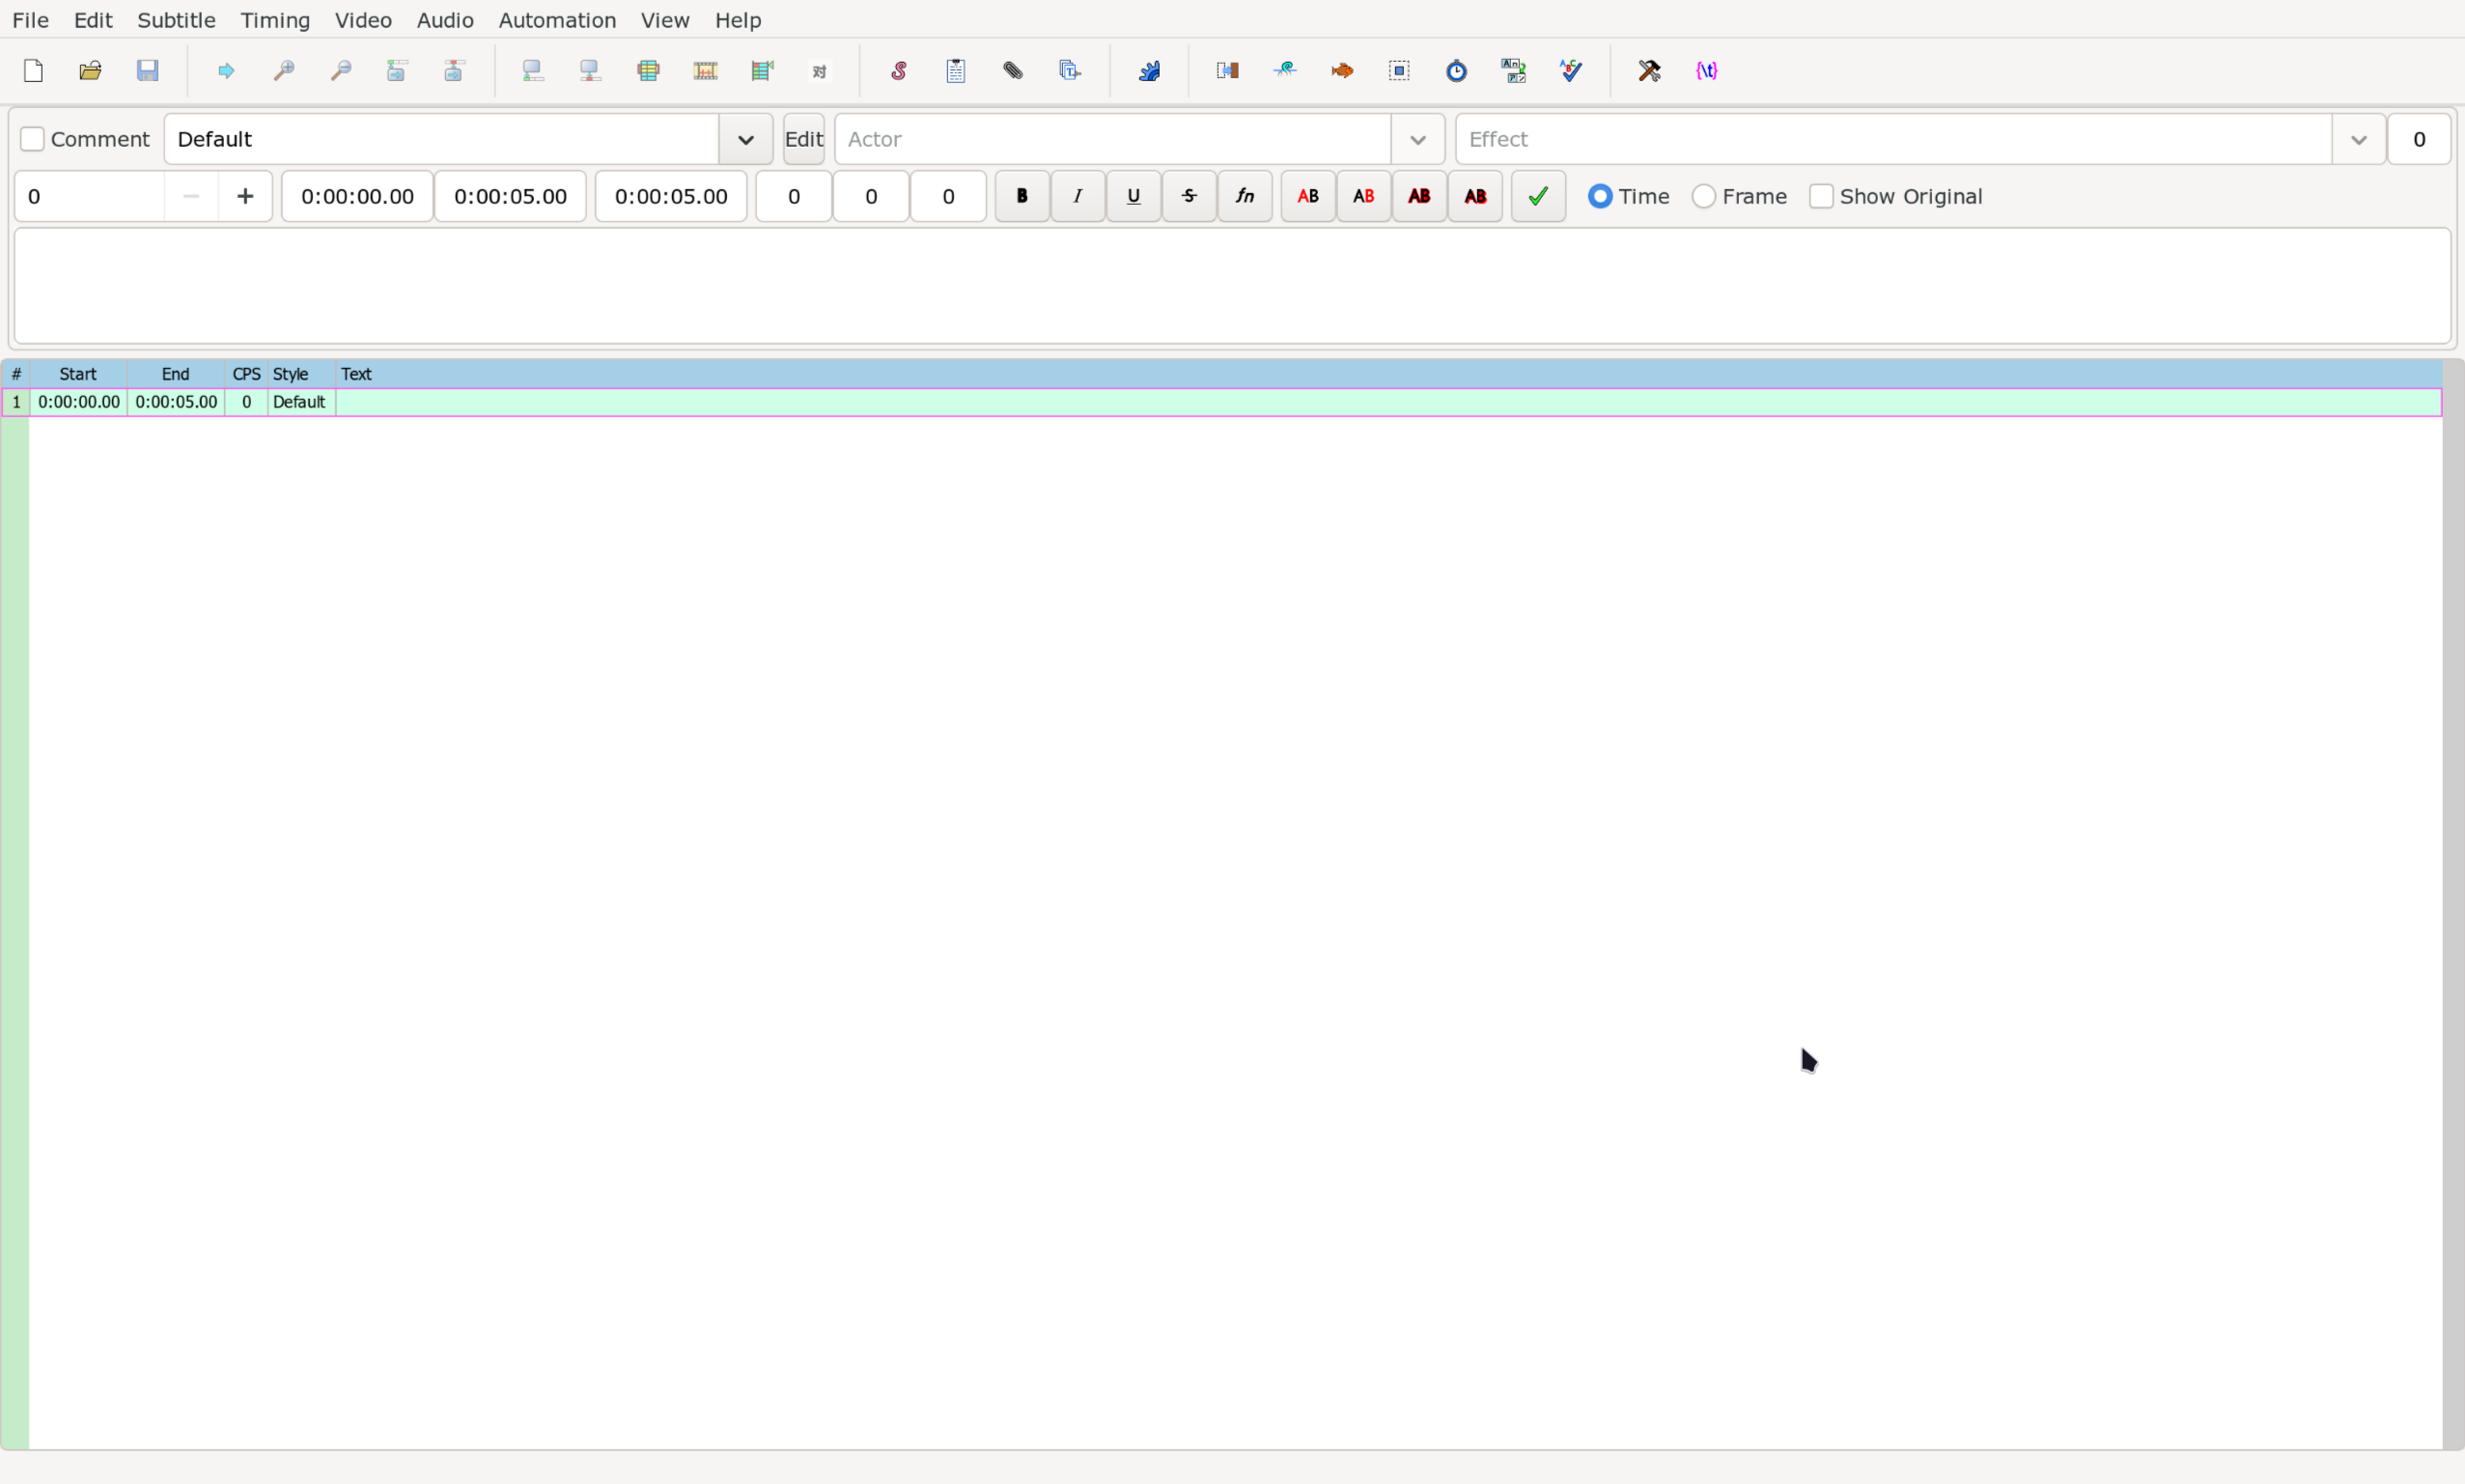The width and height of the screenshot is (2465, 1484).
Task: Open the Actor dropdown arrow
Action: pyautogui.click(x=1417, y=139)
